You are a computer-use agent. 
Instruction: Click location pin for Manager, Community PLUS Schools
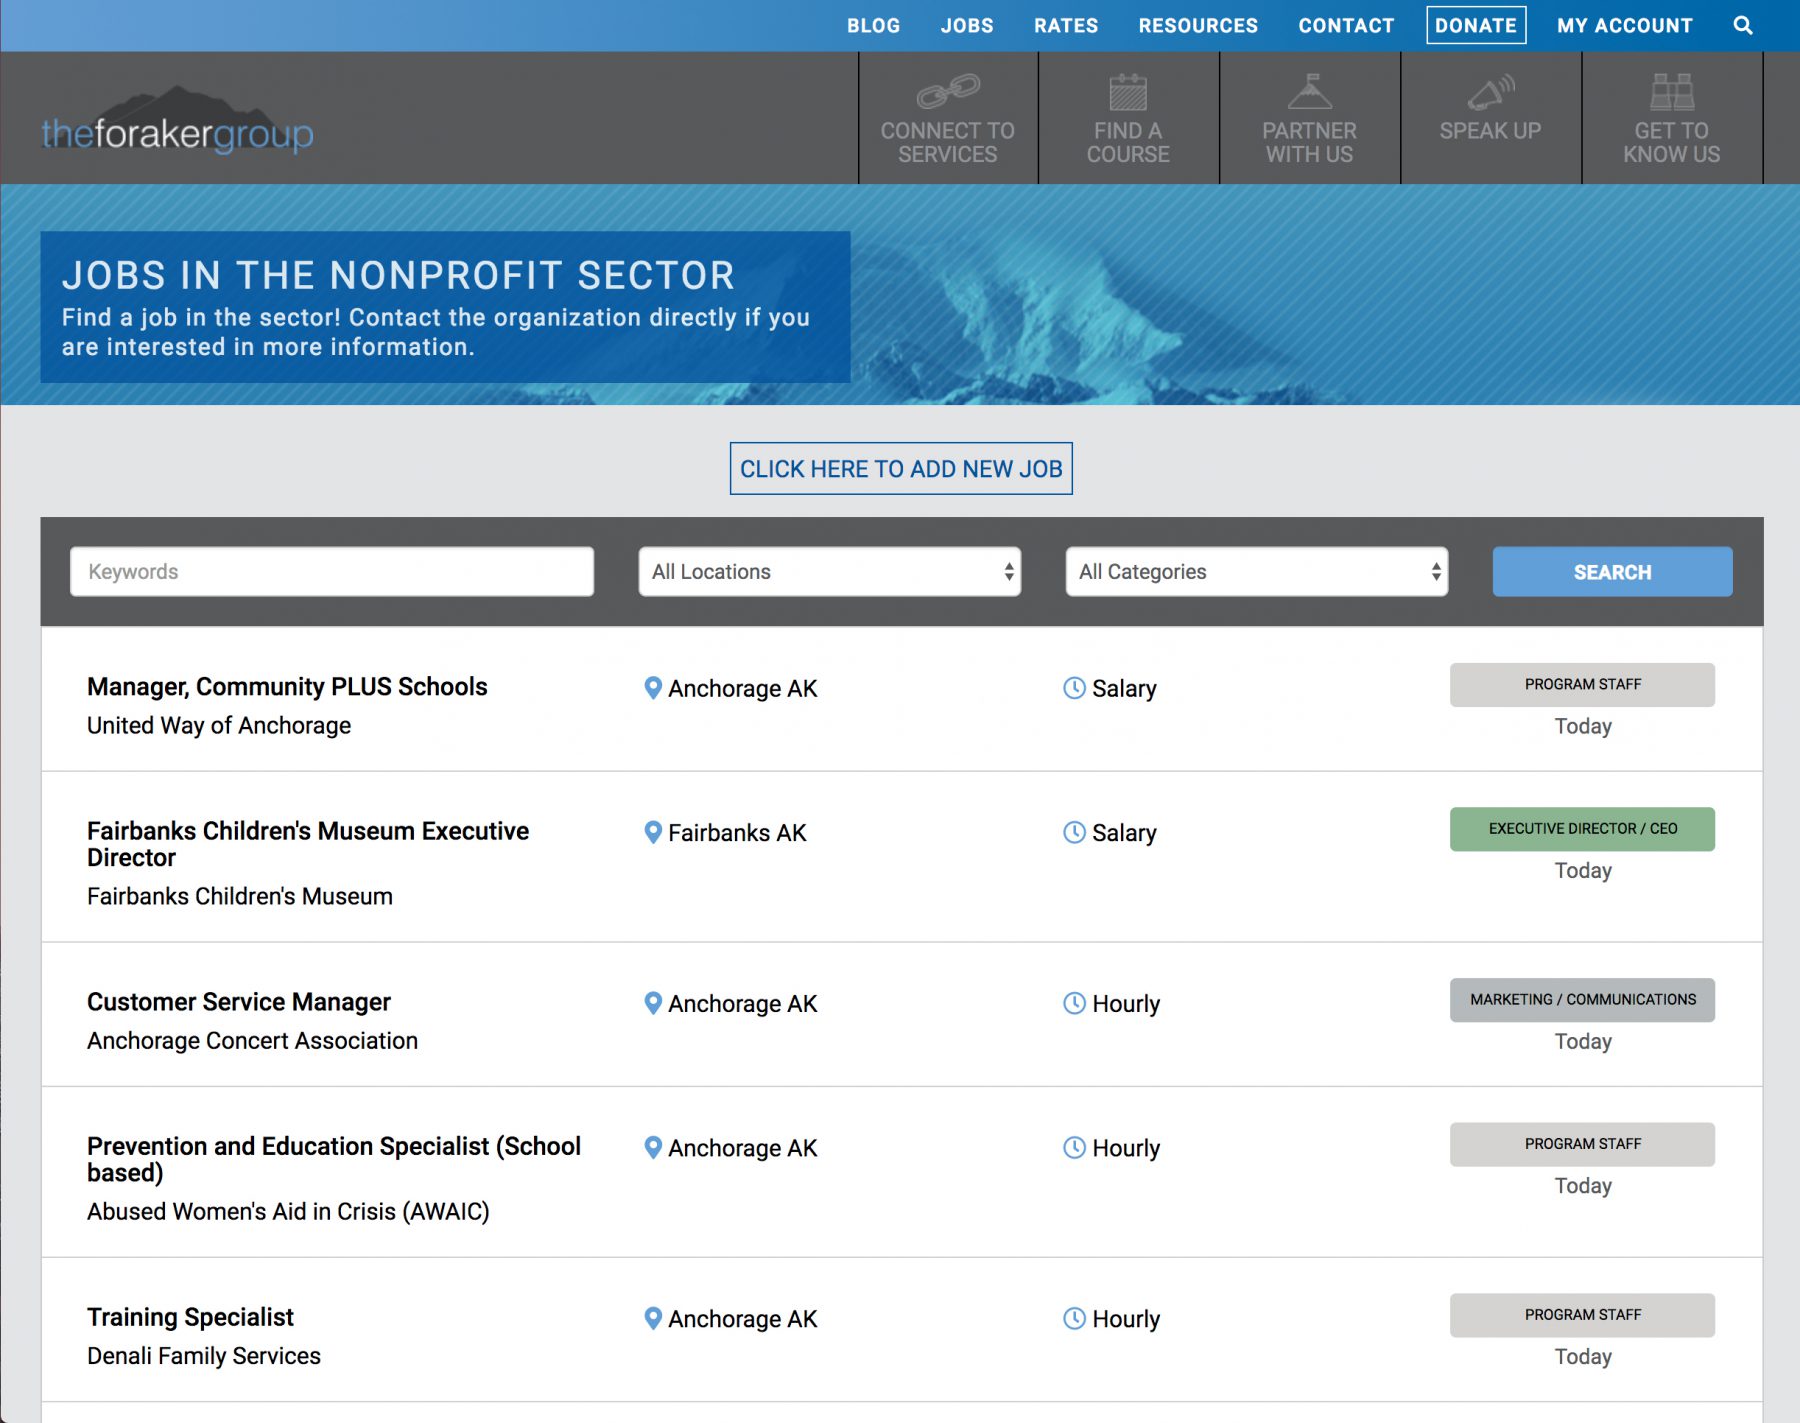pos(653,688)
